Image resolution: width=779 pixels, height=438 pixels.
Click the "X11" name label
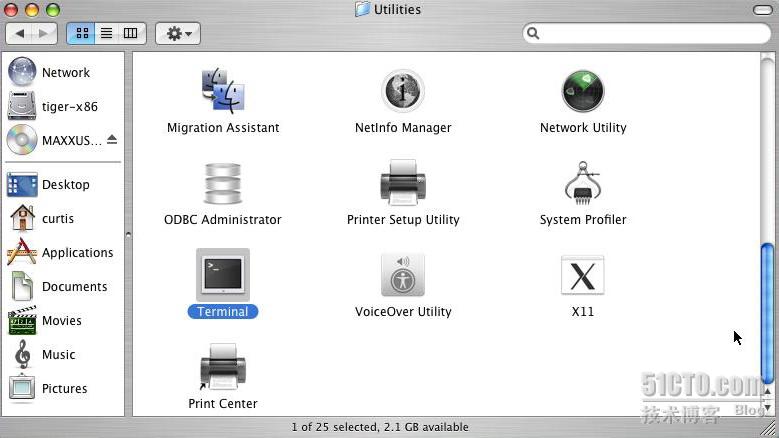(x=583, y=311)
